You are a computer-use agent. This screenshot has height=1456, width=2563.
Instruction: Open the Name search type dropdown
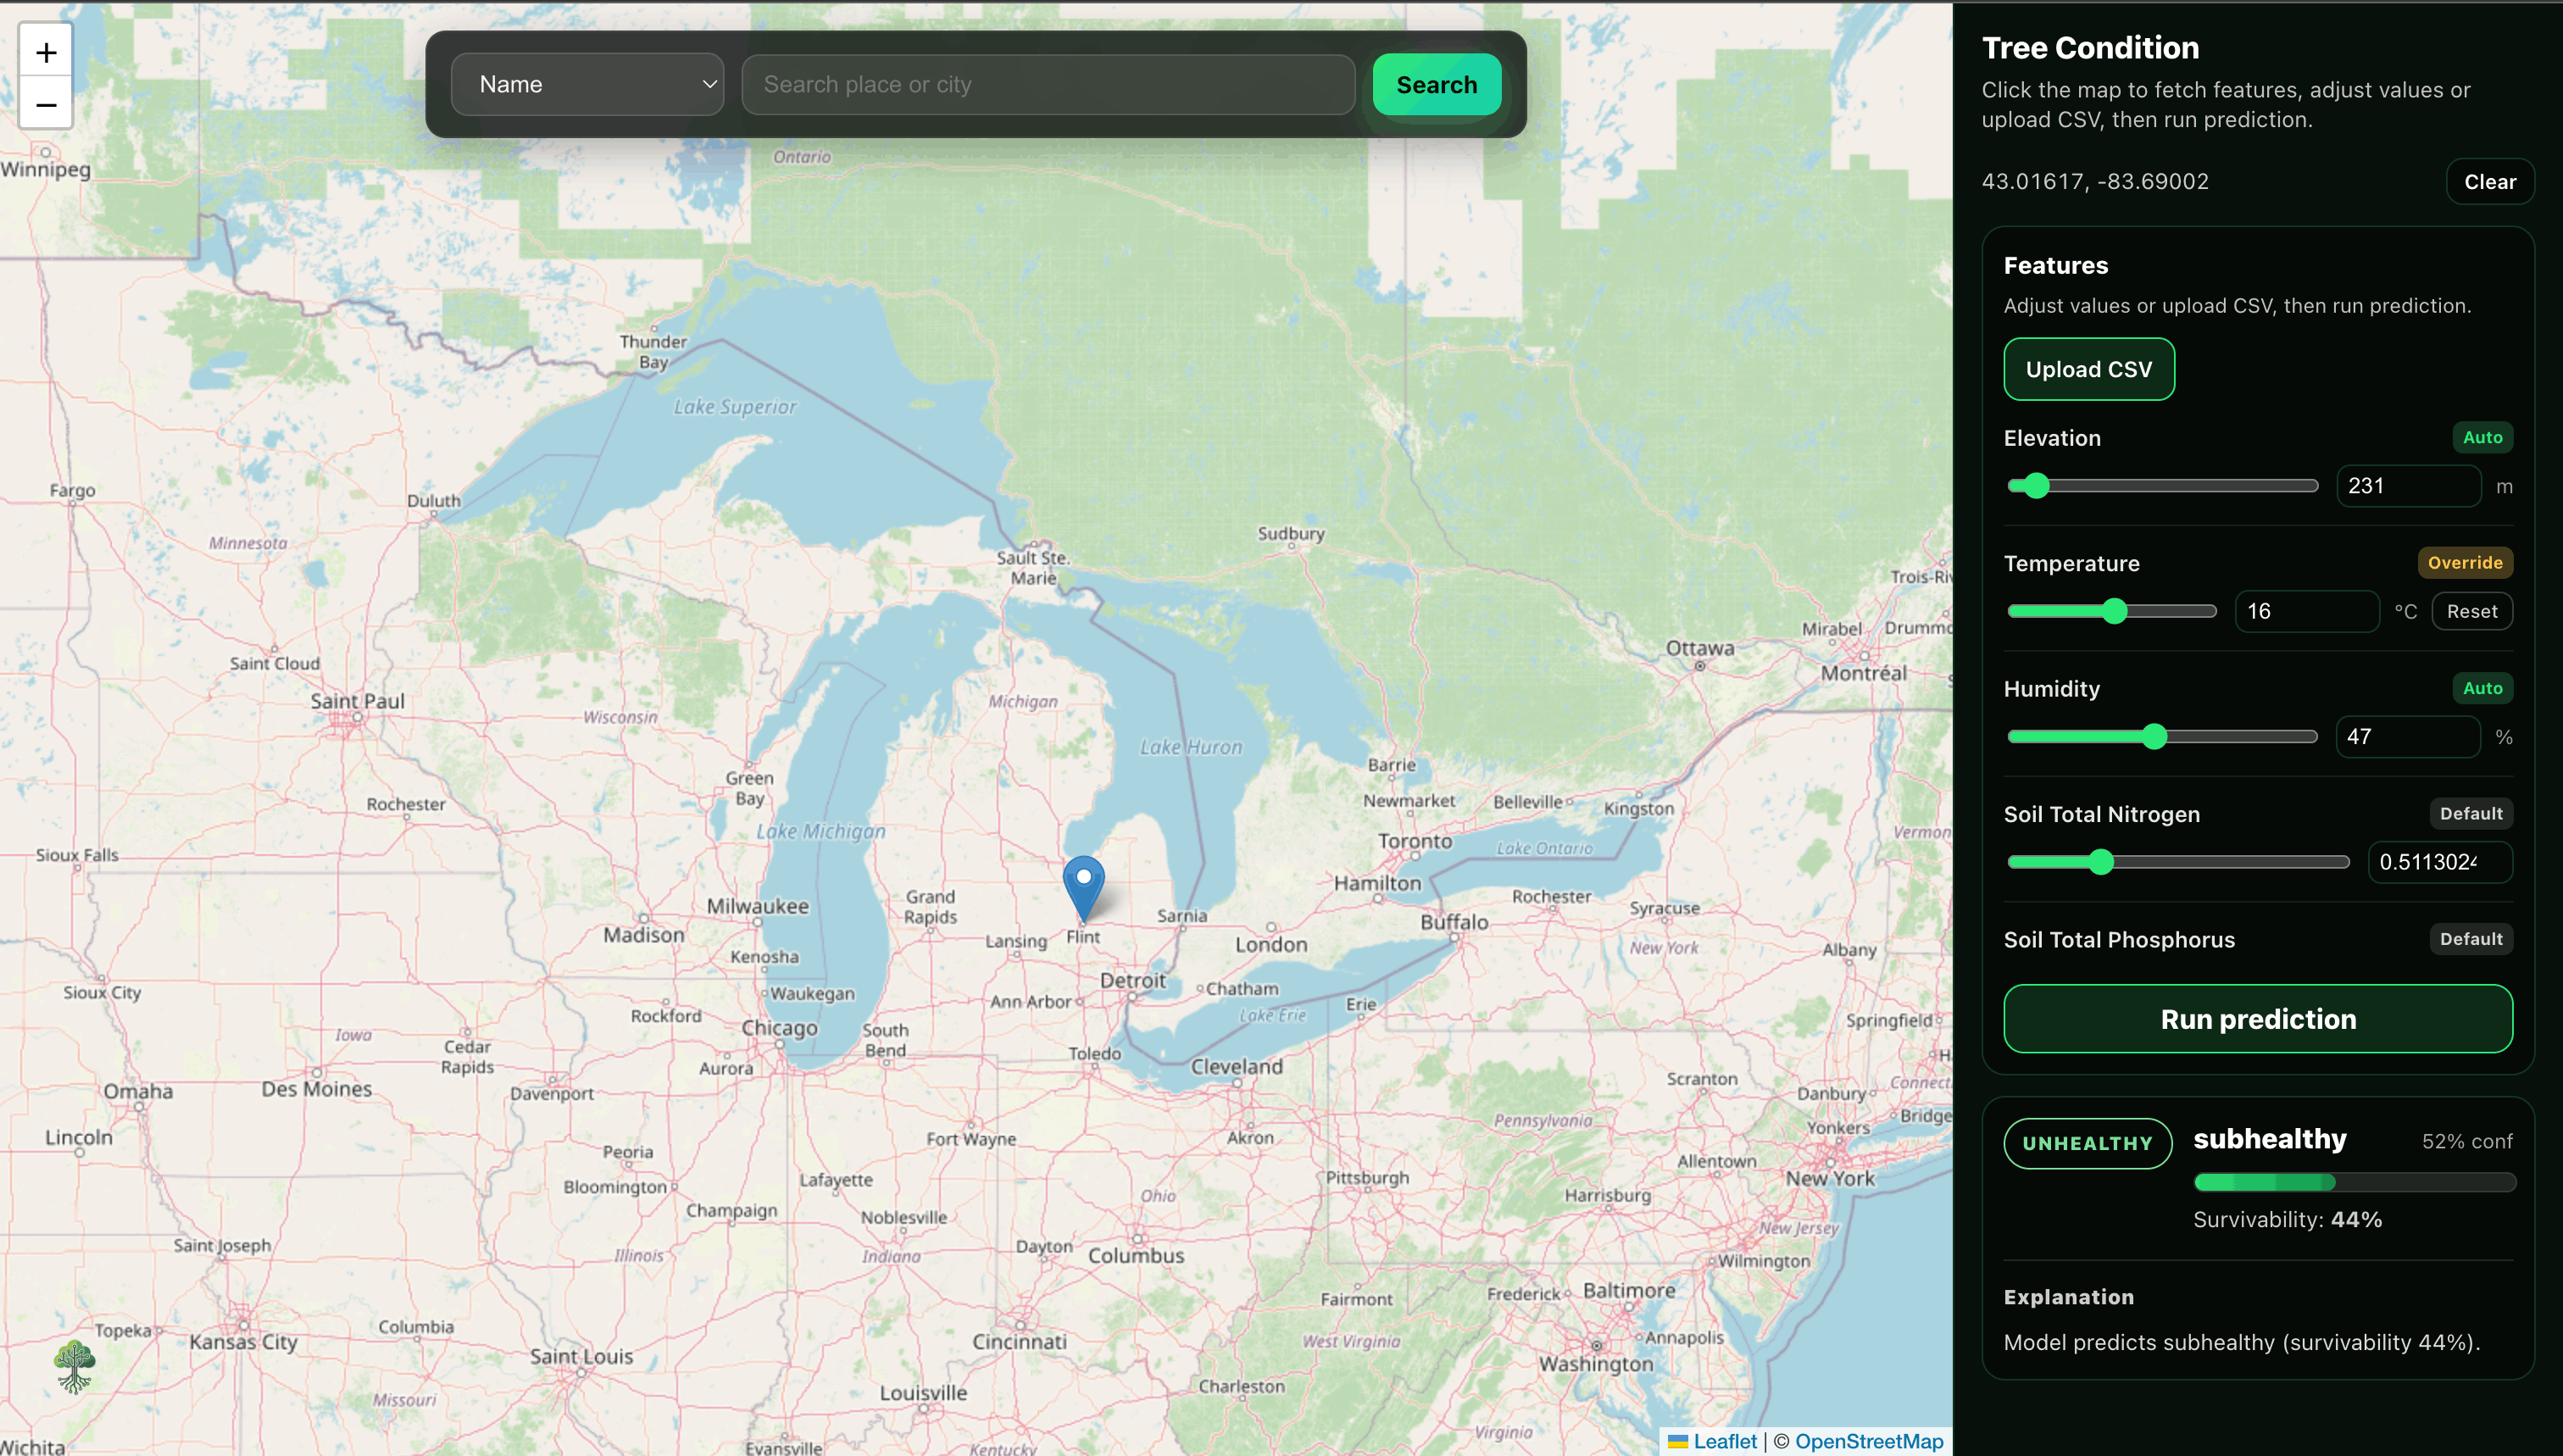tap(588, 85)
